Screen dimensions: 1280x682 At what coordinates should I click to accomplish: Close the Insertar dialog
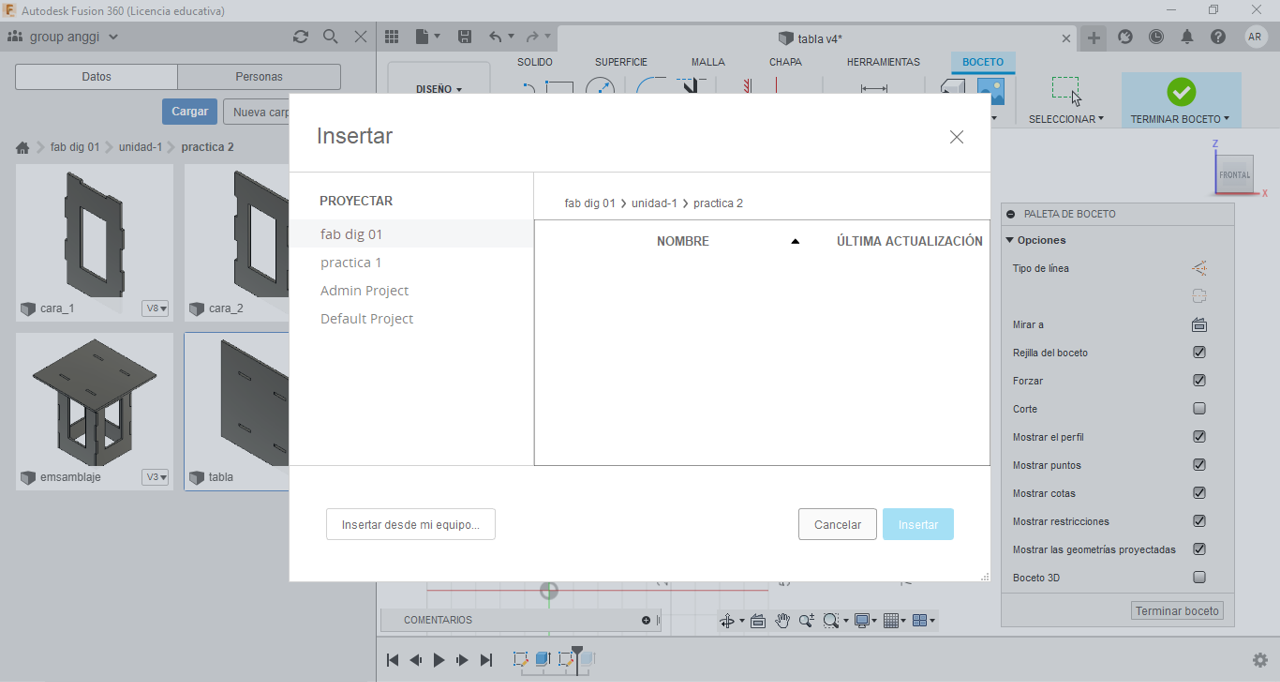957,137
